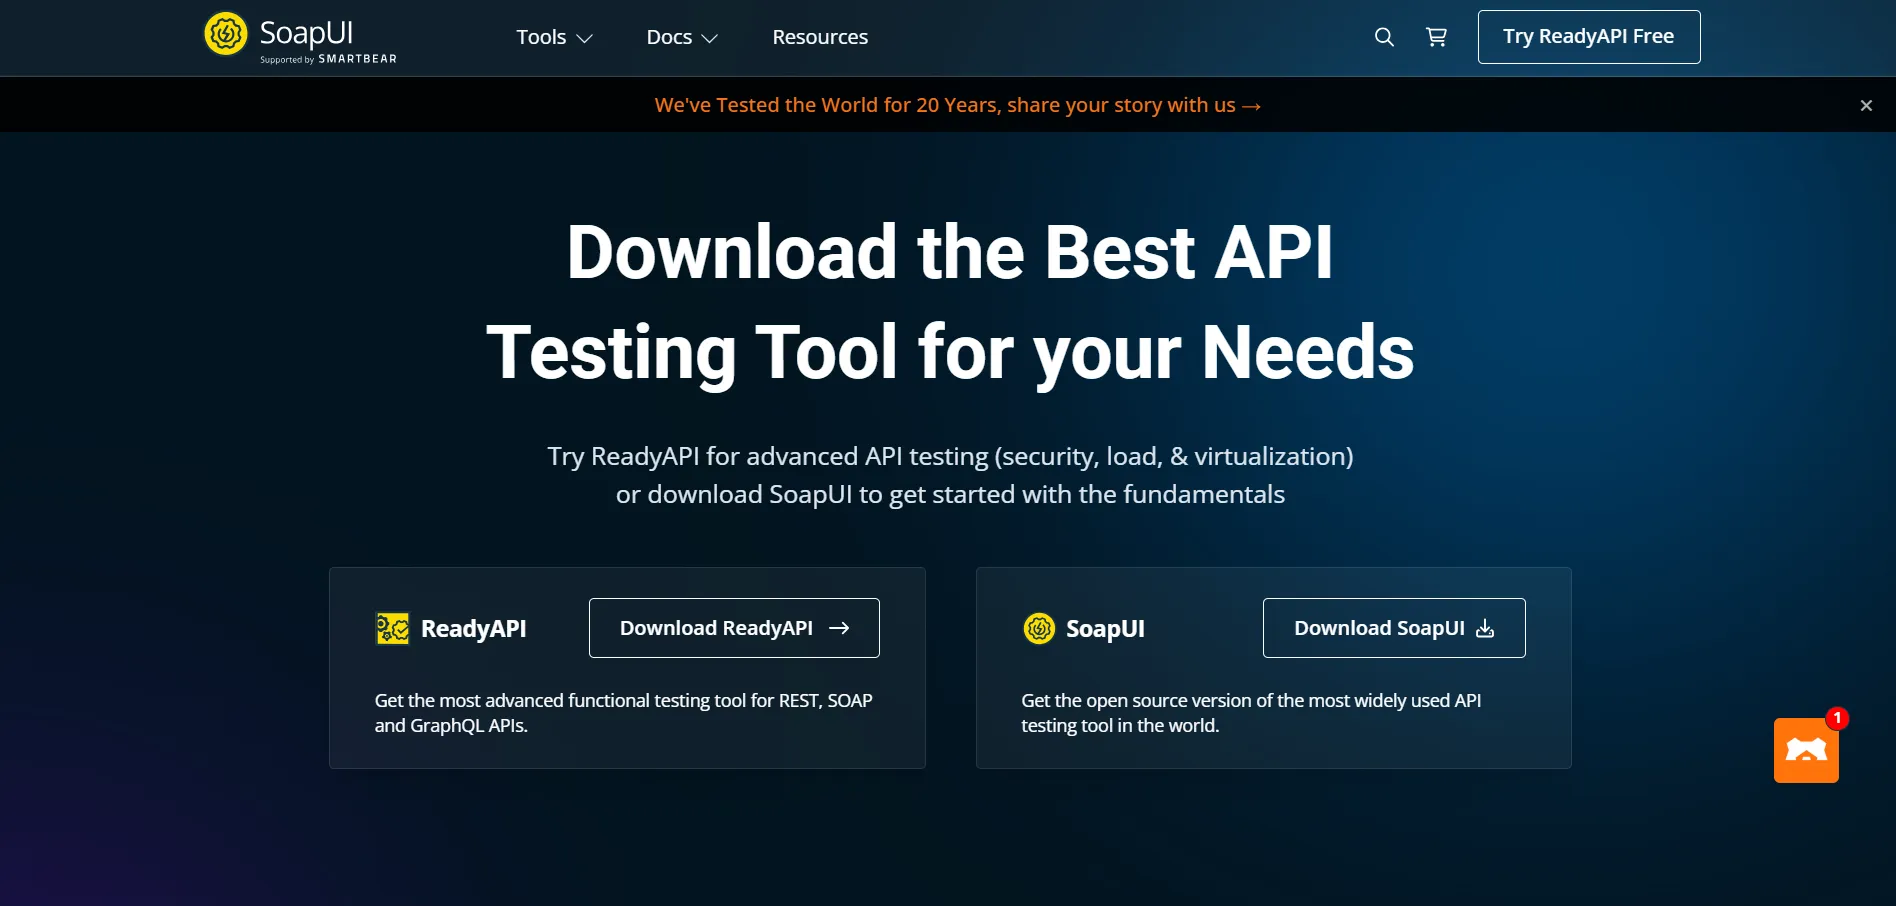
Task: Click the ReadyAPI product icon in card
Action: pyautogui.click(x=392, y=628)
